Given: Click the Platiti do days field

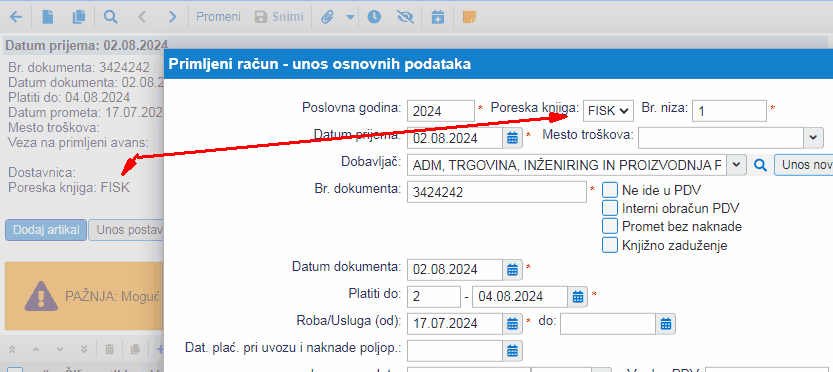Looking at the screenshot, I should point(434,297).
